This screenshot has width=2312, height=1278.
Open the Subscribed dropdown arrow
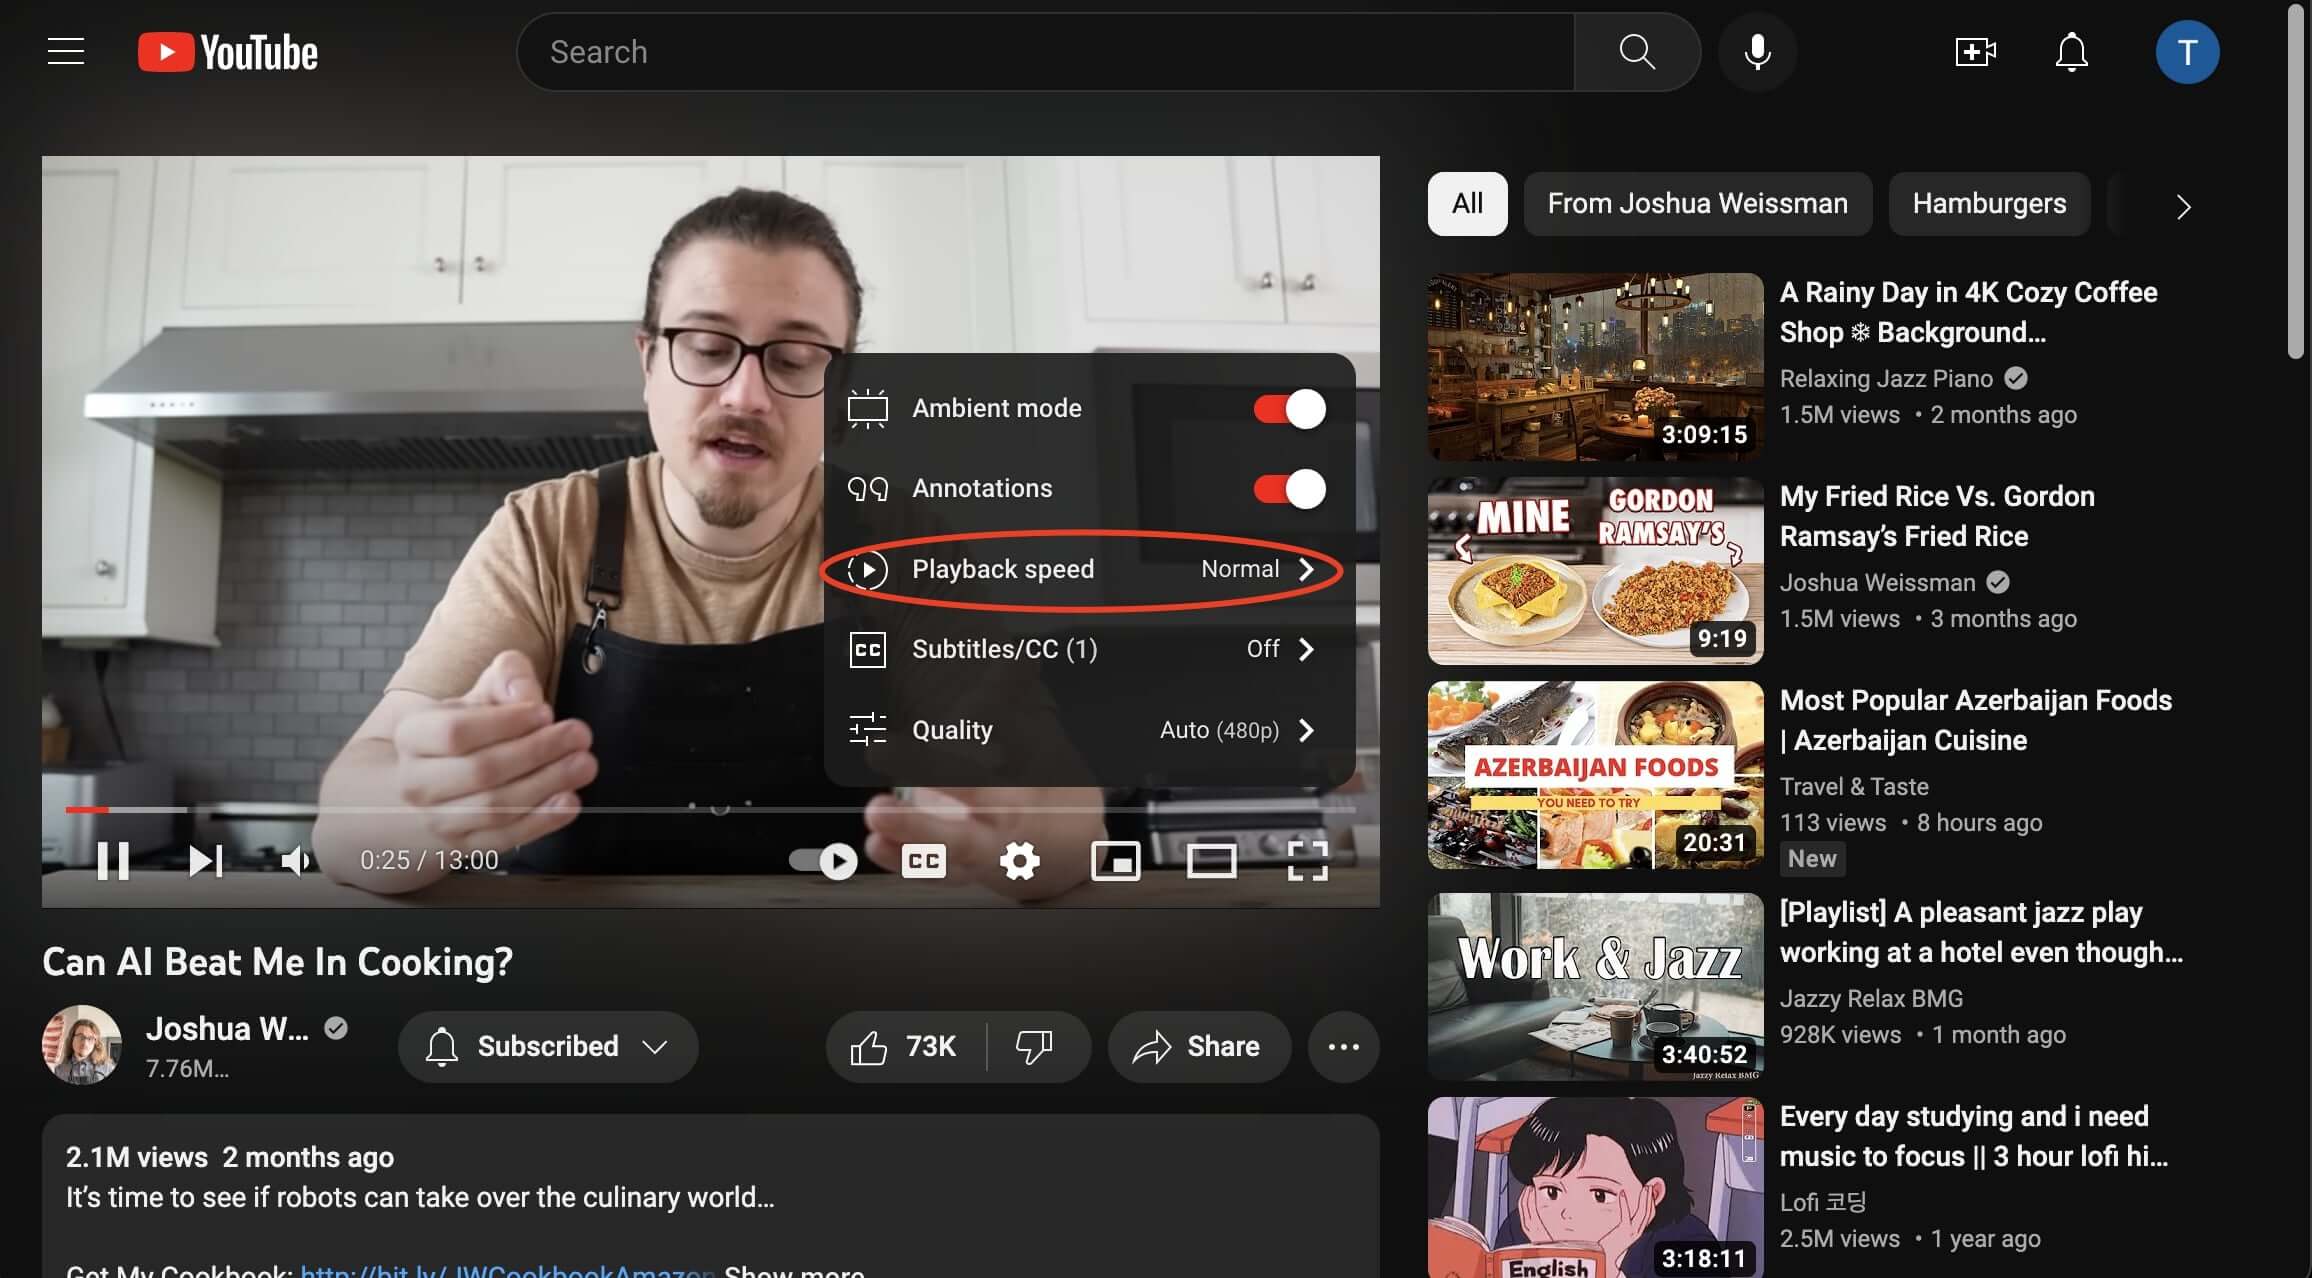(655, 1046)
